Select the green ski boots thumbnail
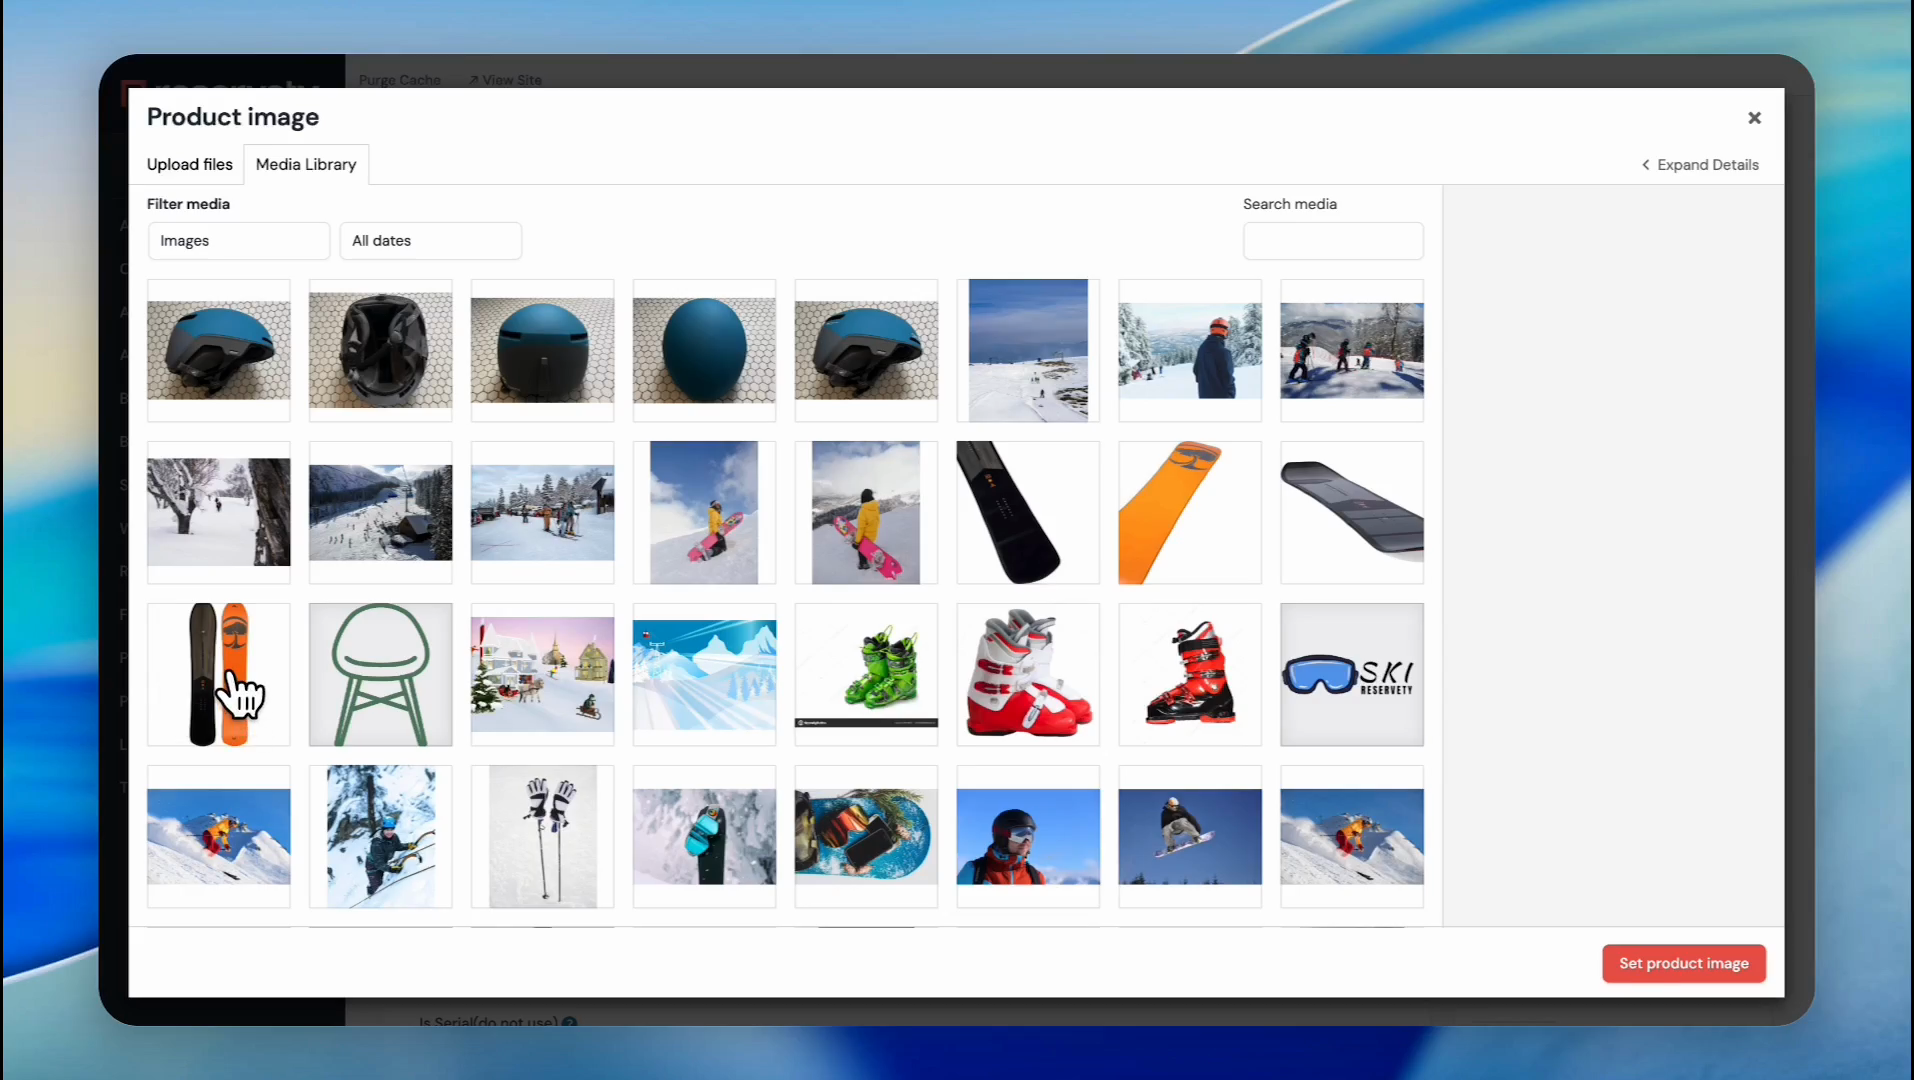The width and height of the screenshot is (1914, 1080). pos(866,675)
